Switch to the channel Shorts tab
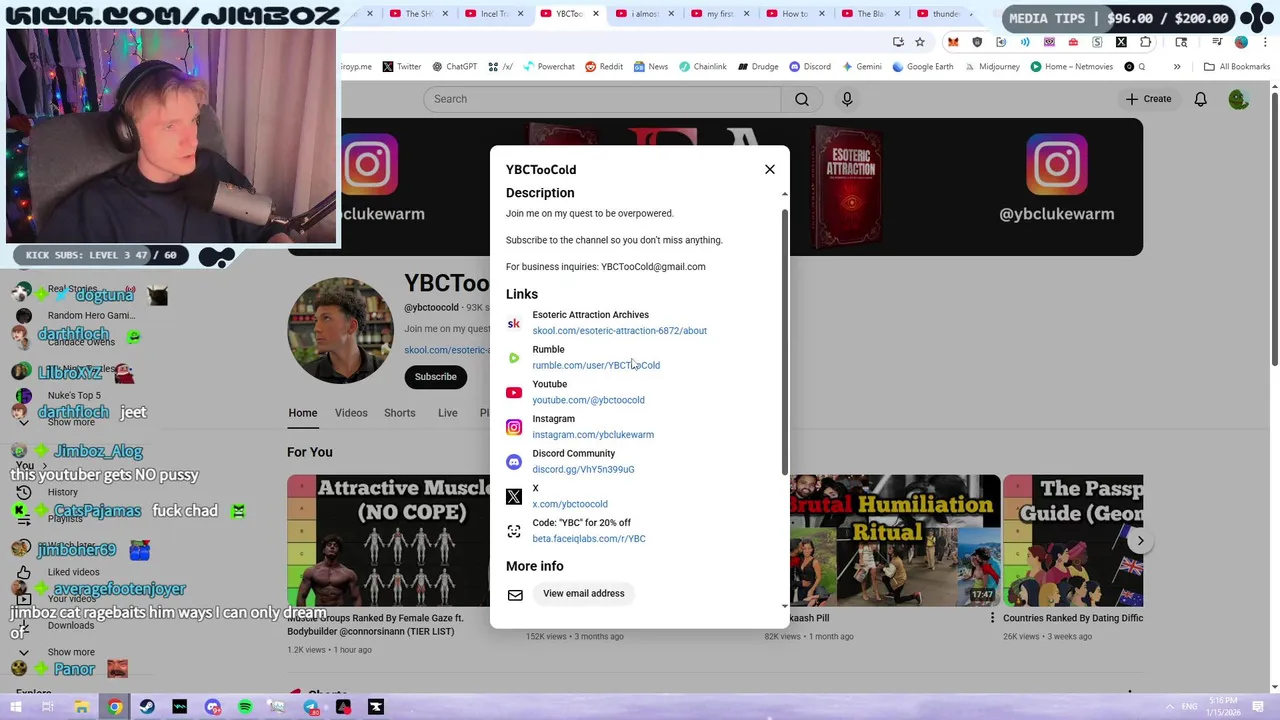 400,413
